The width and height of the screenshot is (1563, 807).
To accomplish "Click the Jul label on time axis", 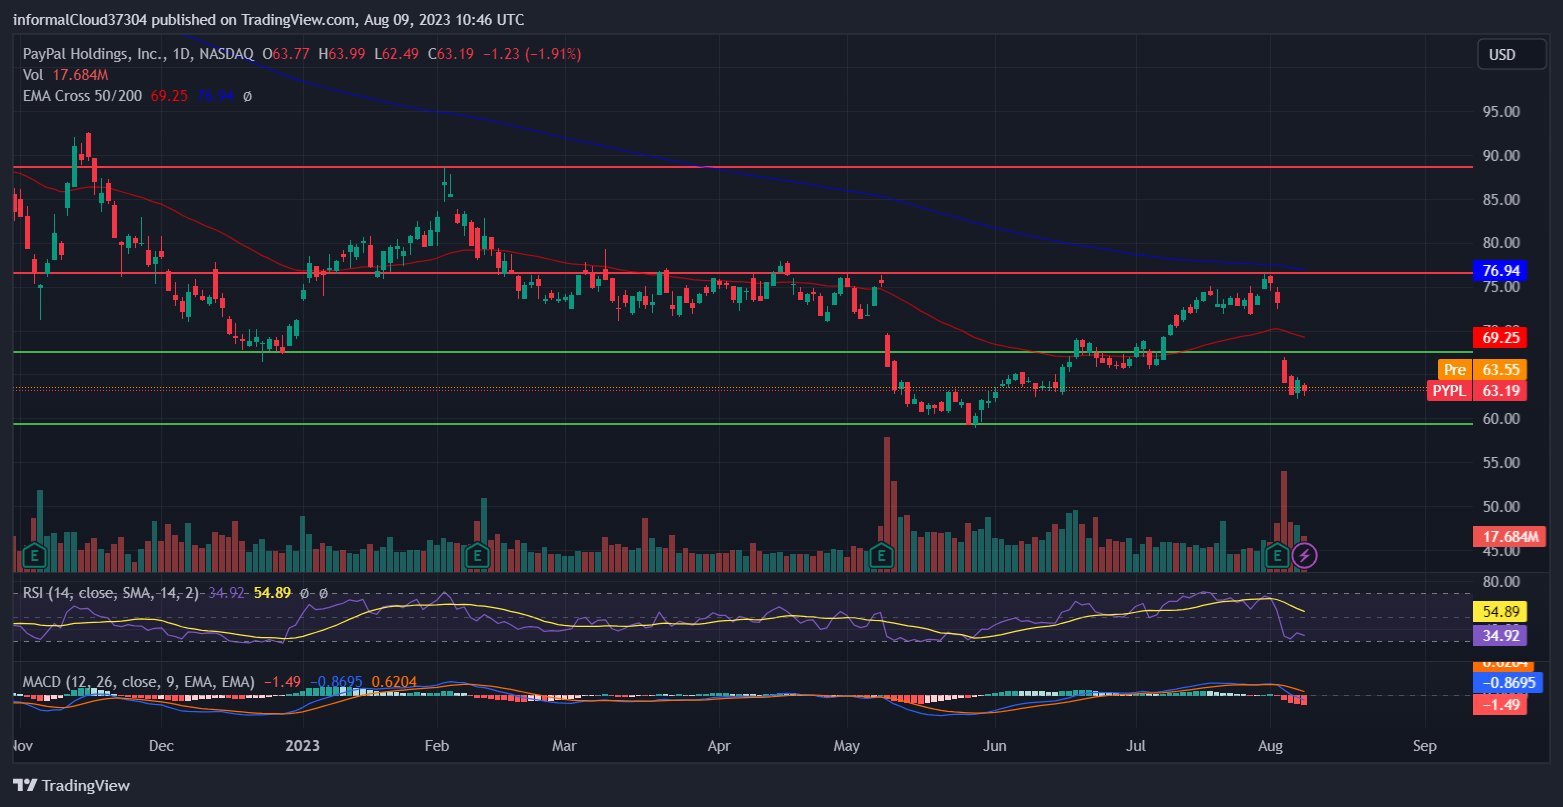I will pos(1135,746).
